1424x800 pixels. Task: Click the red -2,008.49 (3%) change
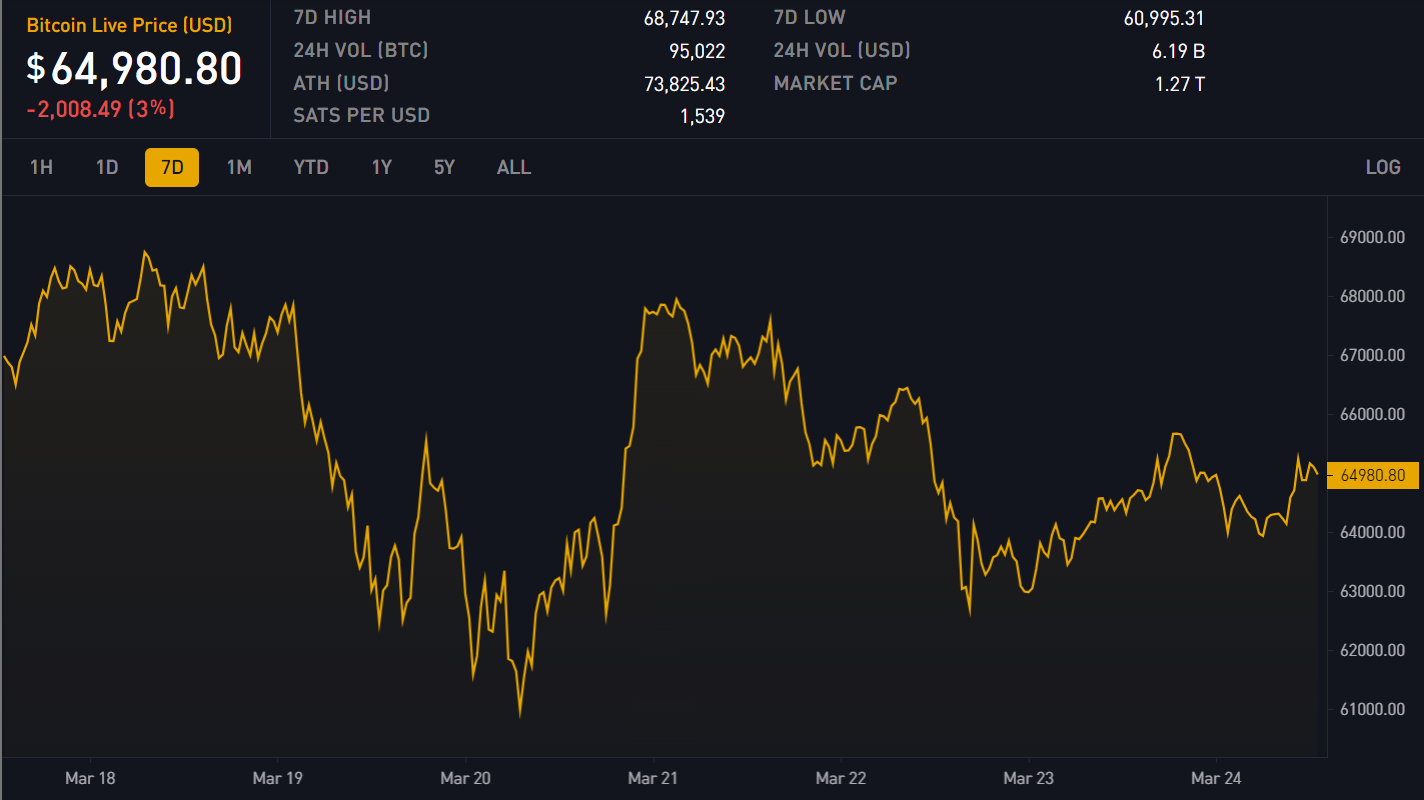point(100,109)
